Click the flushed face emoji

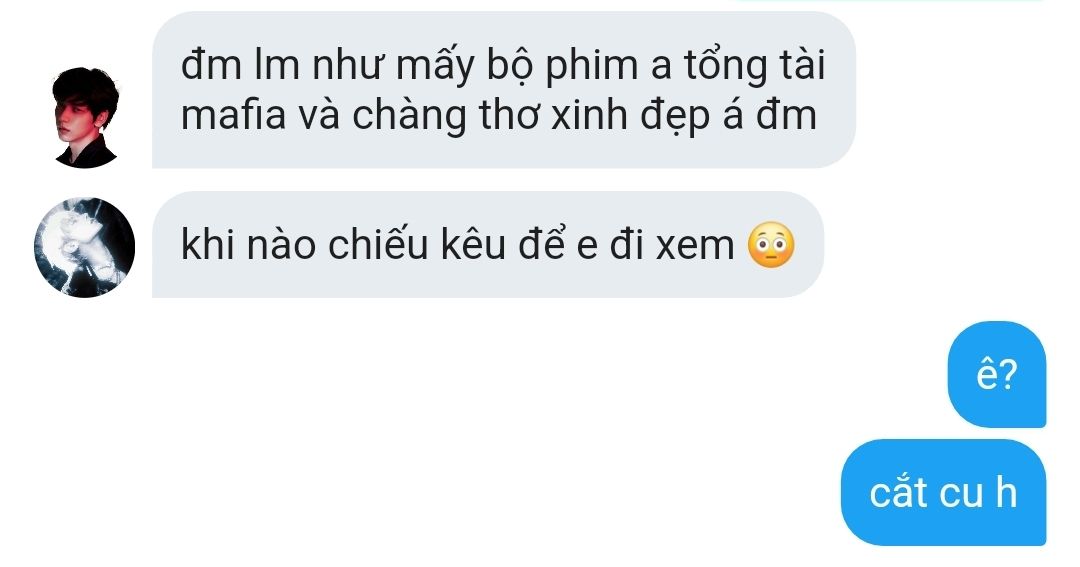771,245
